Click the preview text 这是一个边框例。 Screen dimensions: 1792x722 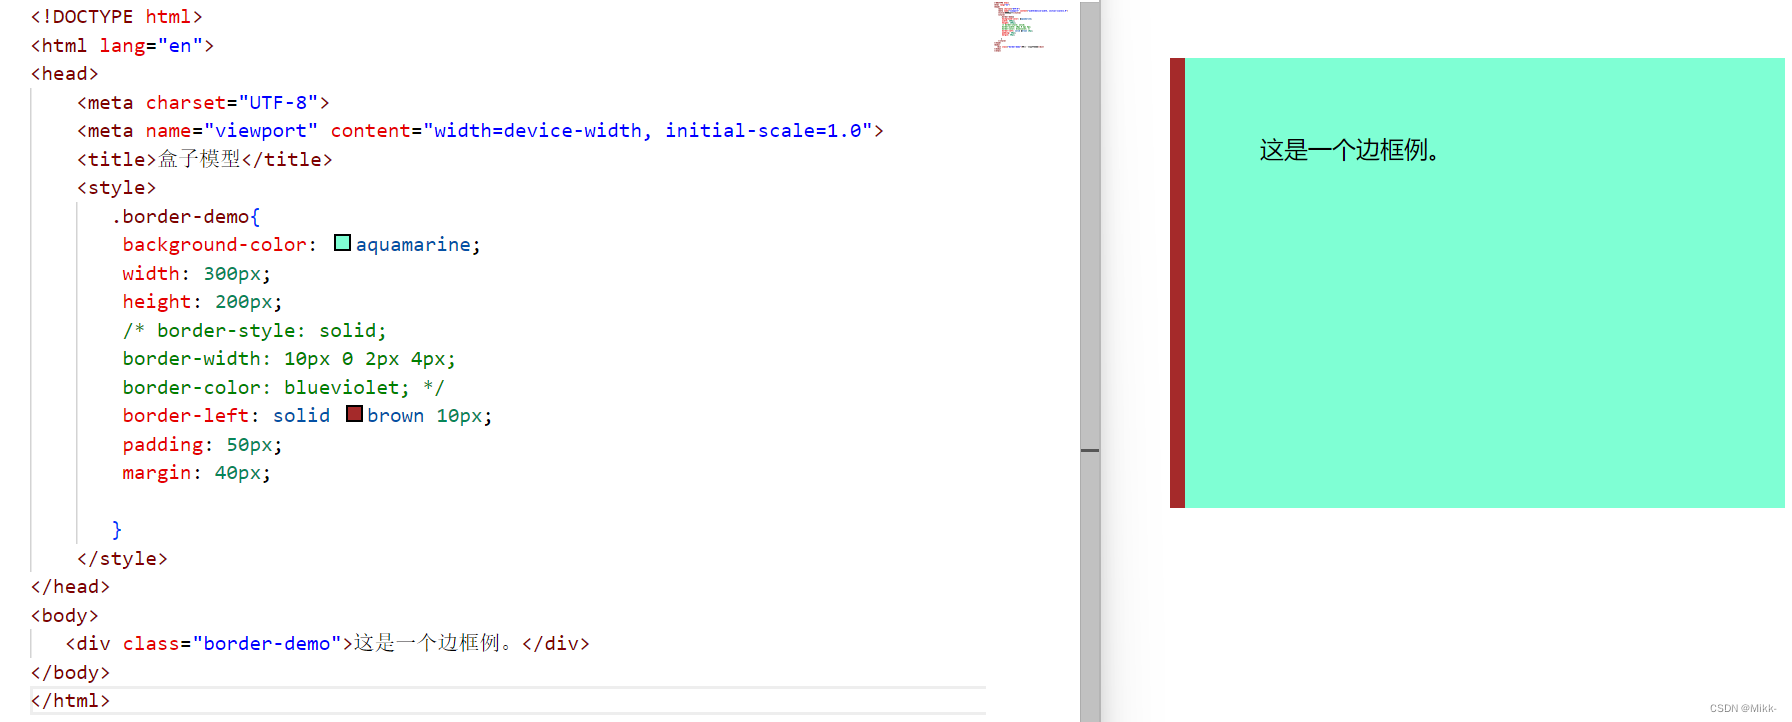pyautogui.click(x=1349, y=150)
